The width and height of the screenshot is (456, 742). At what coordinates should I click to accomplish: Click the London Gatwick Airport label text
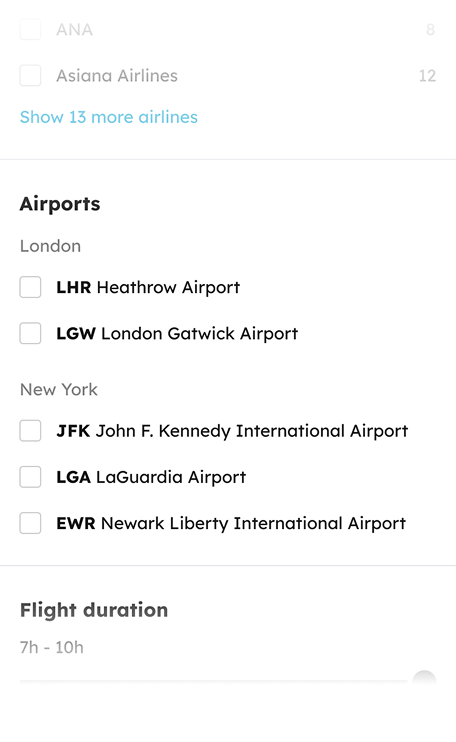(x=199, y=333)
